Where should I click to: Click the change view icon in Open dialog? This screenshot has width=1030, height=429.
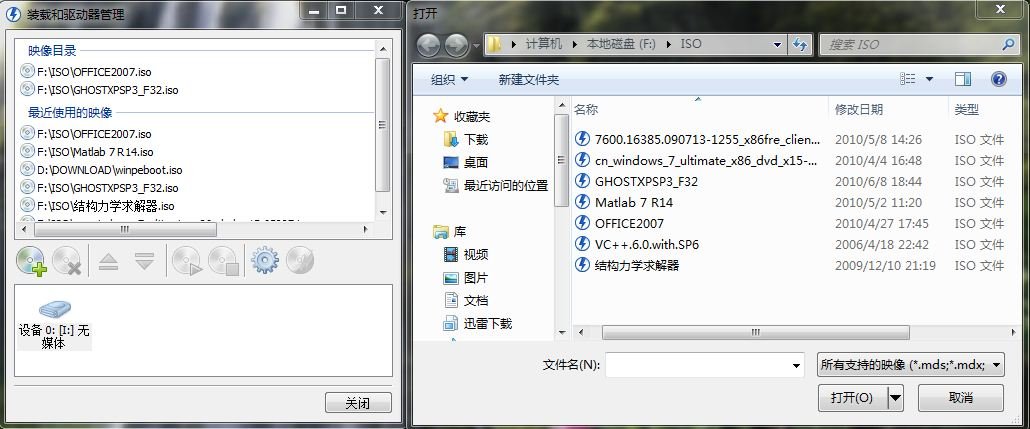click(908, 79)
